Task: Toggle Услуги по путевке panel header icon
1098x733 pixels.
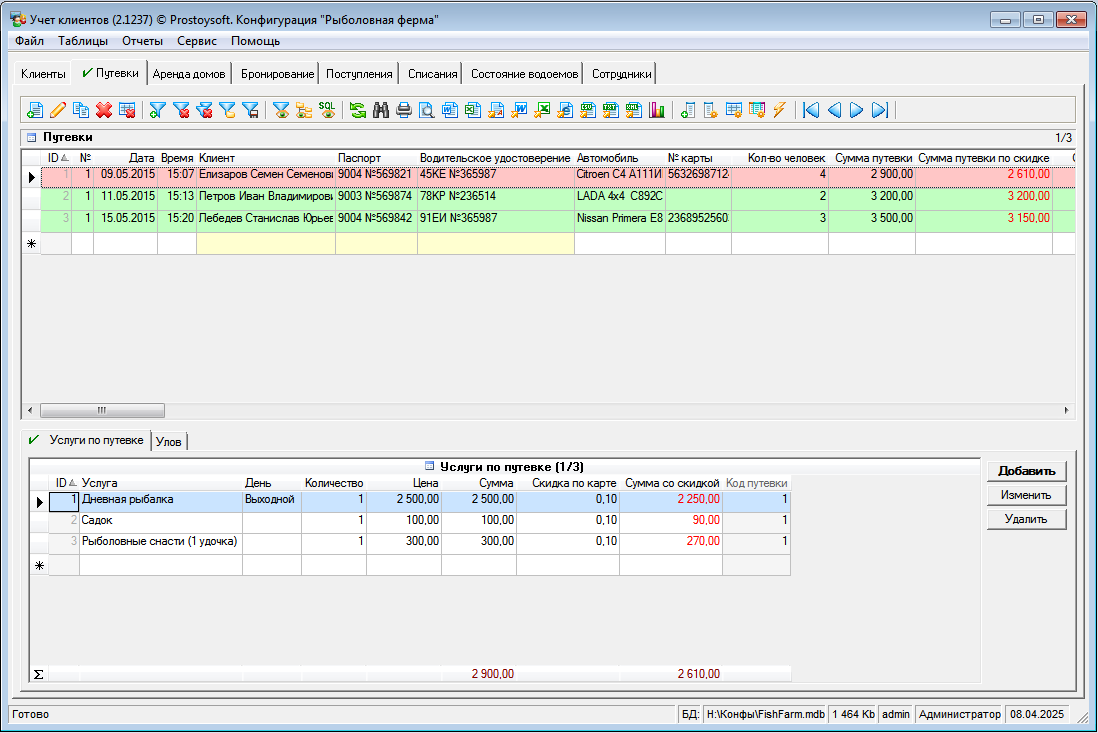Action: (x=430, y=466)
